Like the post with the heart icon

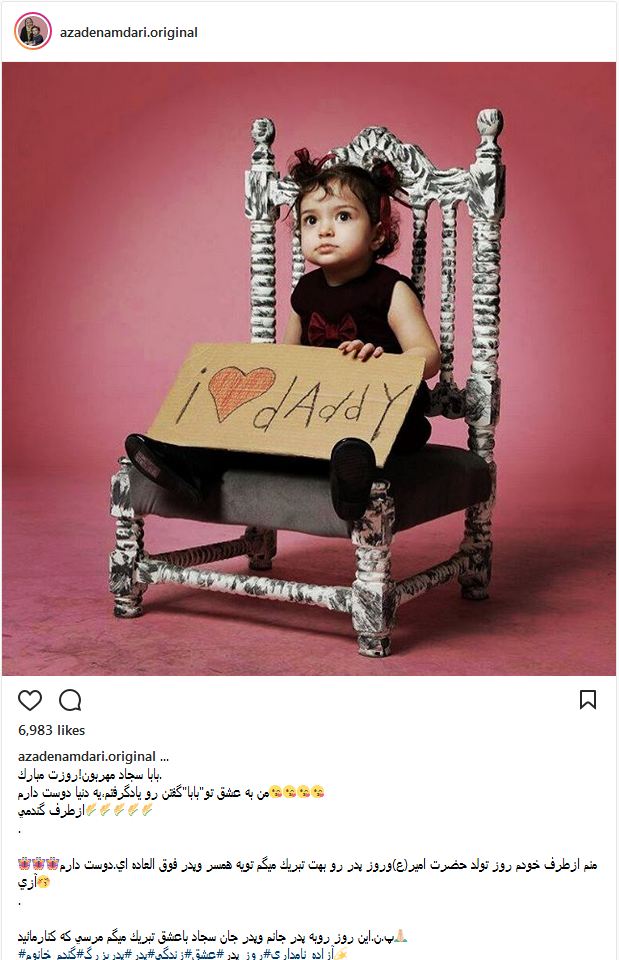(x=29, y=700)
